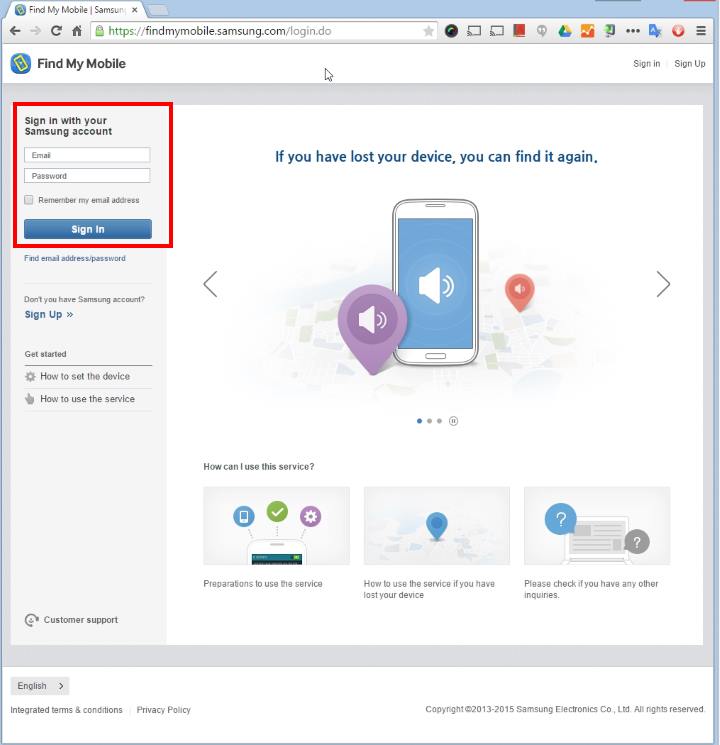The width and height of the screenshot is (720, 745).
Task: Open the Google Translate extension icon
Action: [x=656, y=31]
